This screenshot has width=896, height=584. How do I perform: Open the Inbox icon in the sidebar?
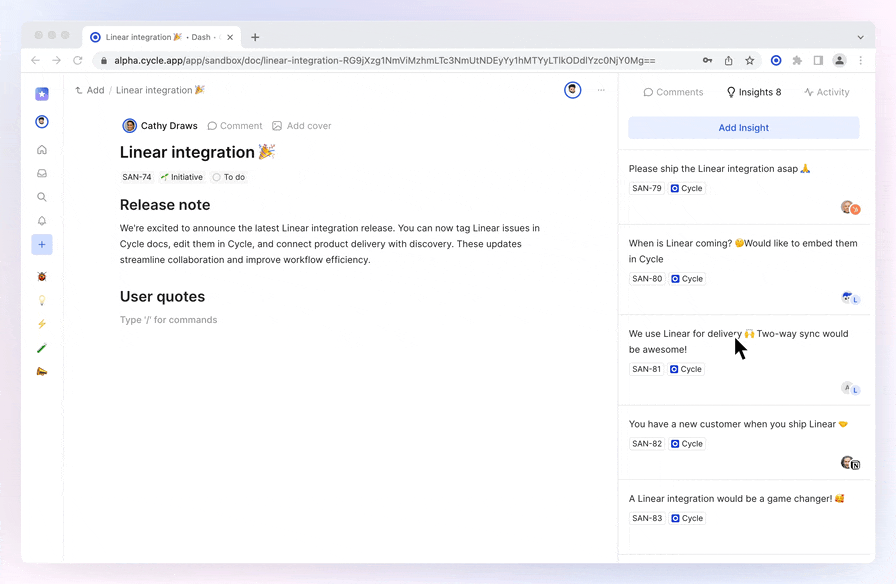(42, 173)
